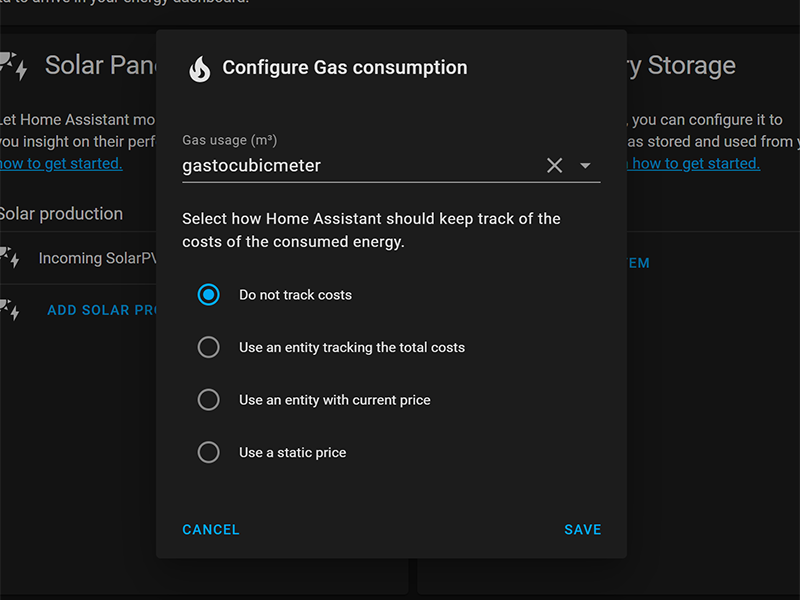
Task: Clear the gastocubicmeter entity selection
Action: [555, 165]
